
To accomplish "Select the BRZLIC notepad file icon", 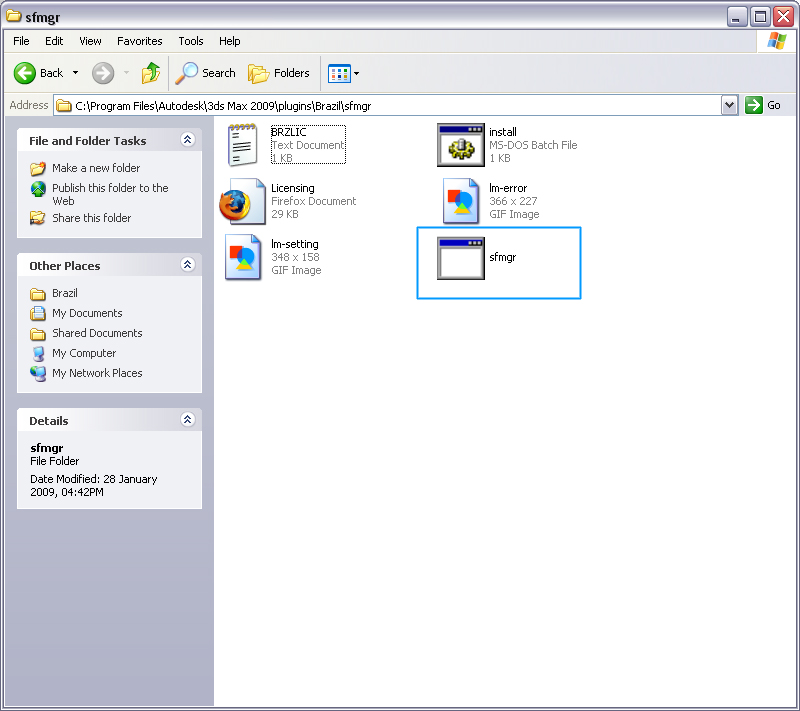I will click(x=242, y=145).
